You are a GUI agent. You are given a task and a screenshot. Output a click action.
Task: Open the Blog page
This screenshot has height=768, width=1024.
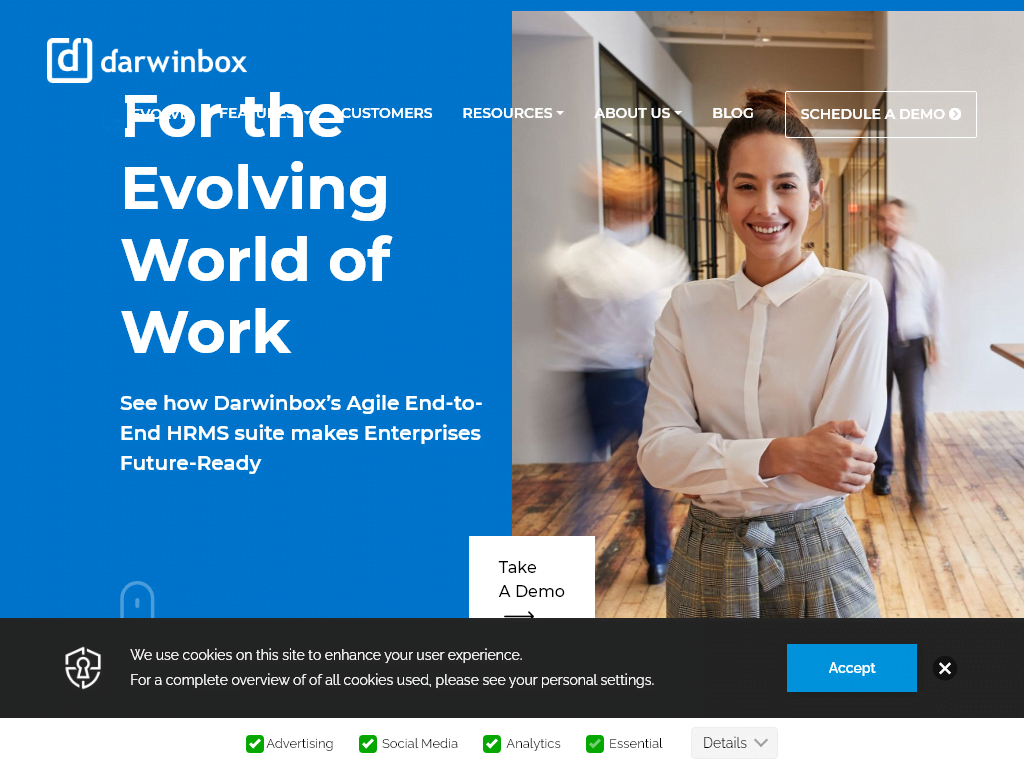tap(732, 113)
